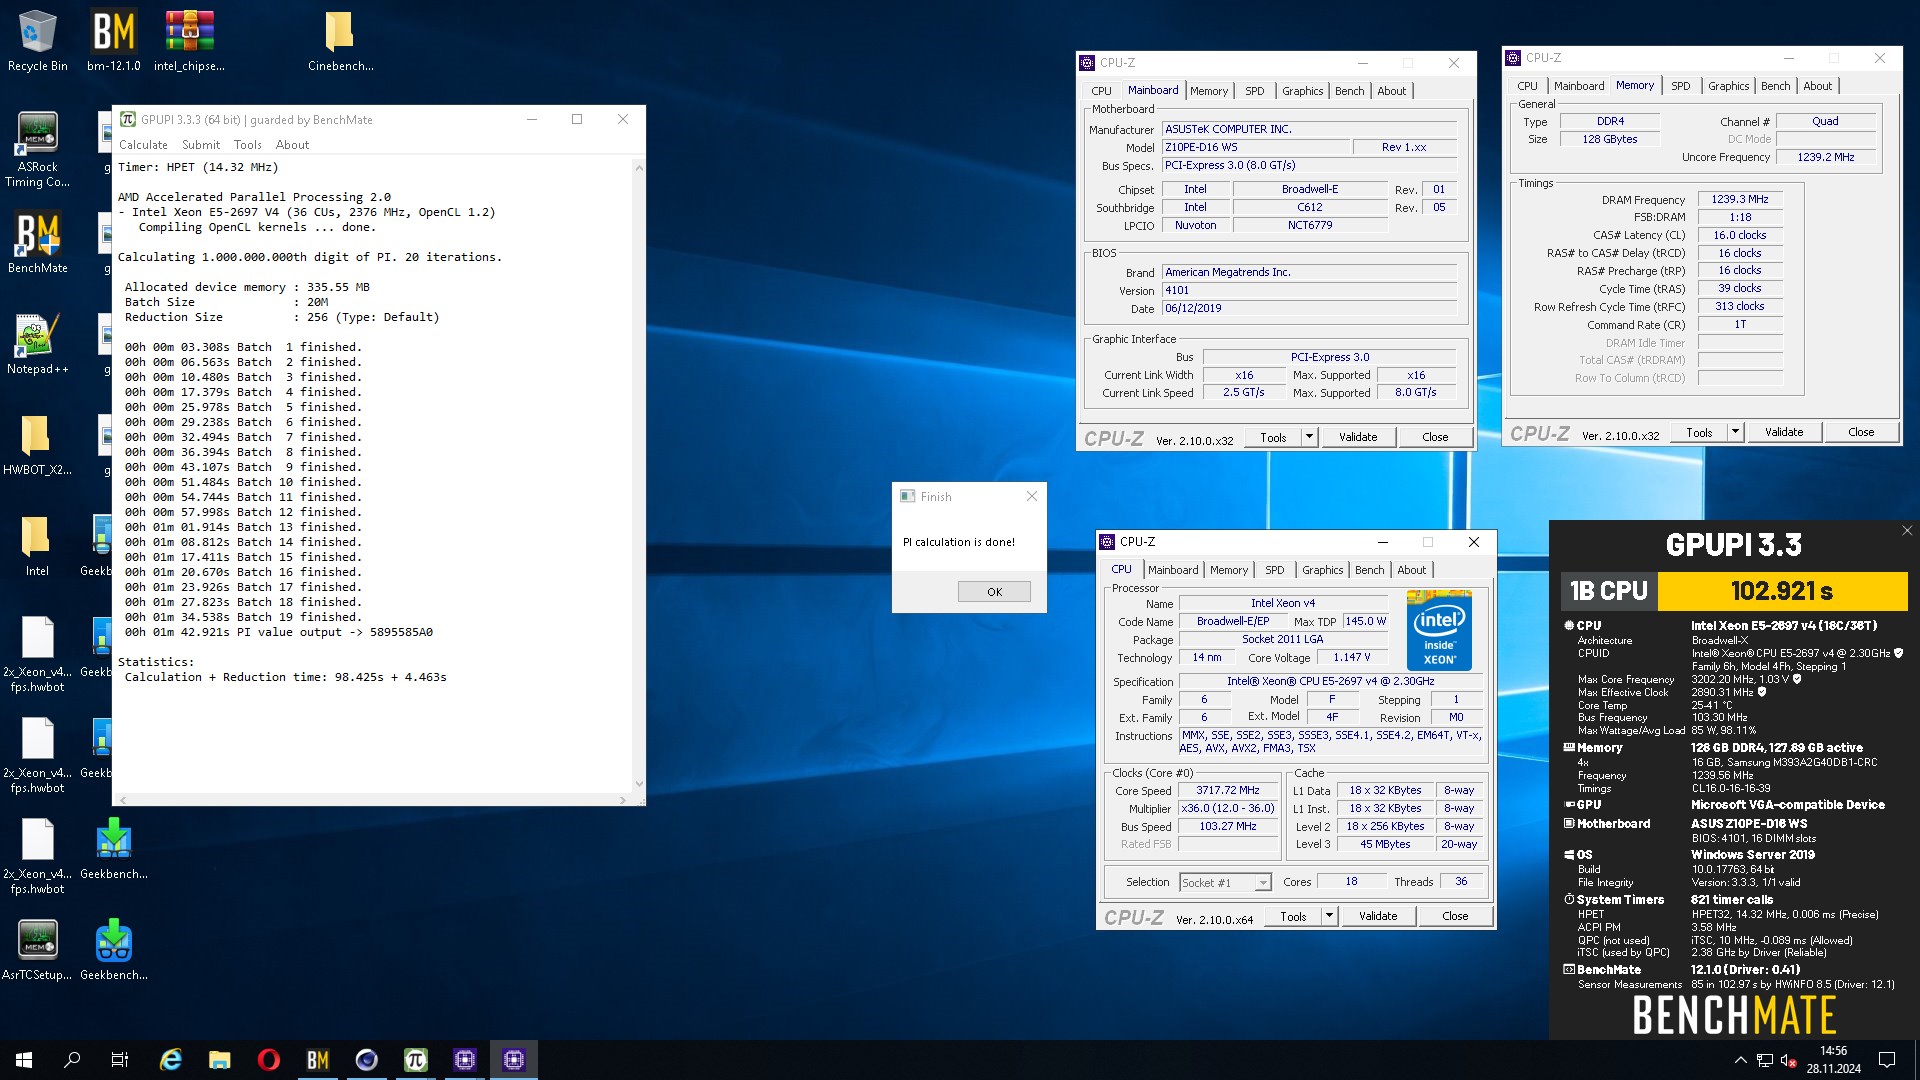Open the Cinebench folder icon

pyautogui.click(x=340, y=41)
